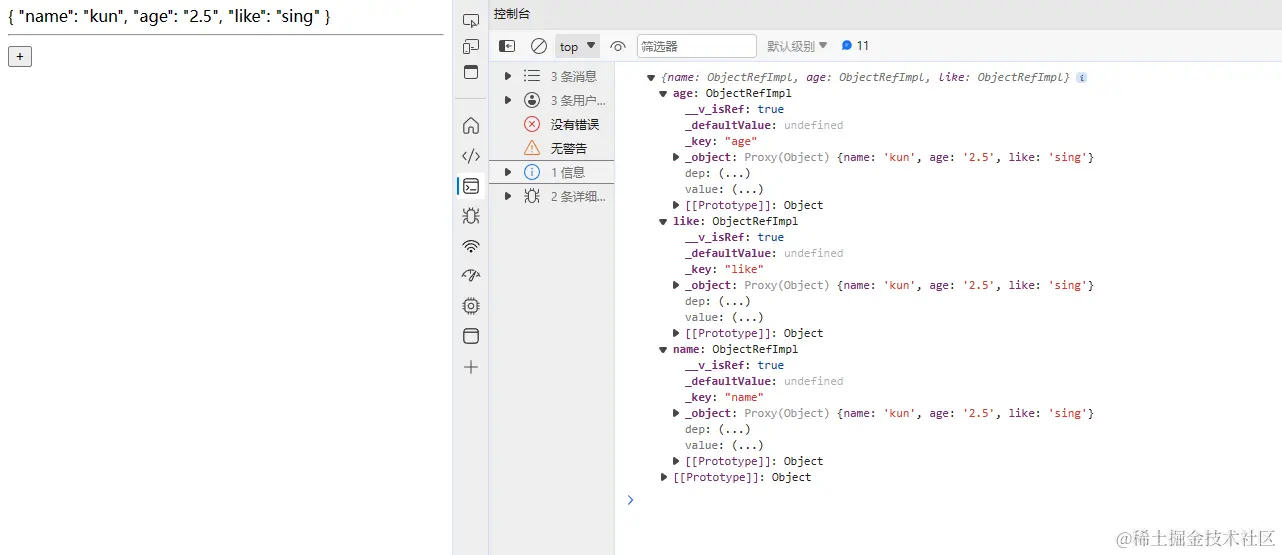Image resolution: width=1282 pixels, height=555 pixels.
Task: Click the 控制台 console panel title
Action: (x=512, y=14)
